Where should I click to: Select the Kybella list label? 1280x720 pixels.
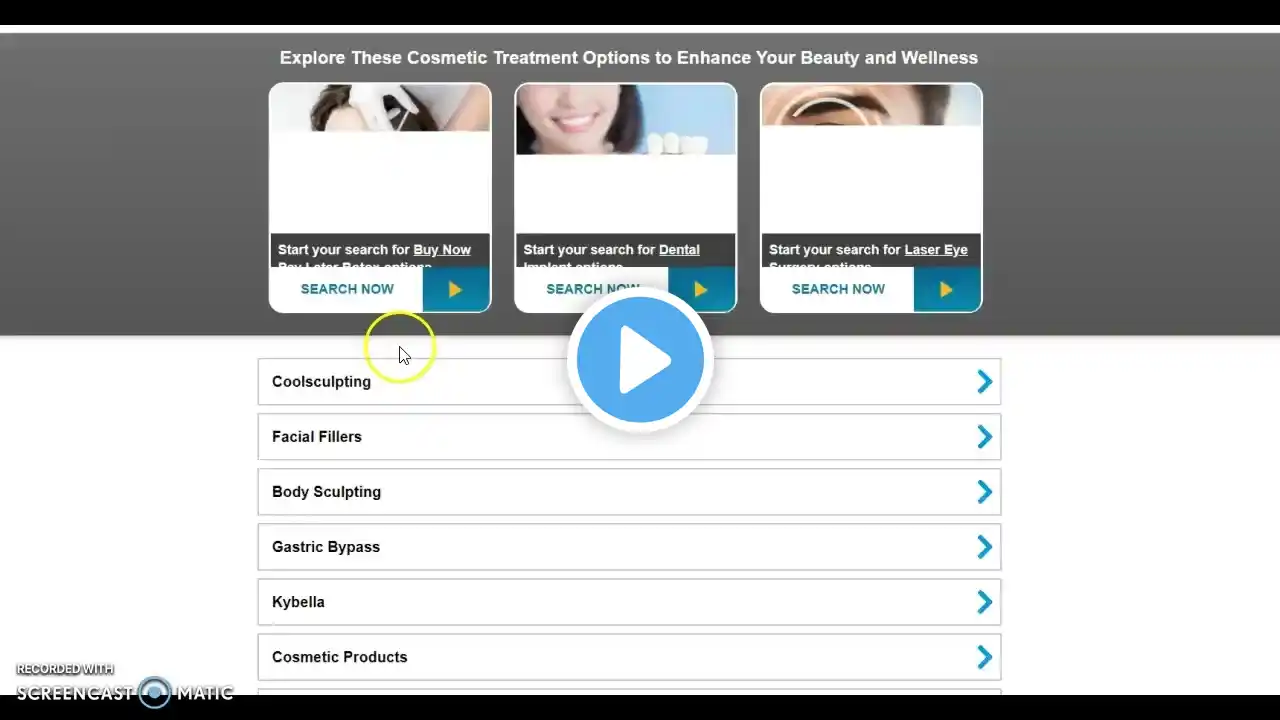[298, 602]
